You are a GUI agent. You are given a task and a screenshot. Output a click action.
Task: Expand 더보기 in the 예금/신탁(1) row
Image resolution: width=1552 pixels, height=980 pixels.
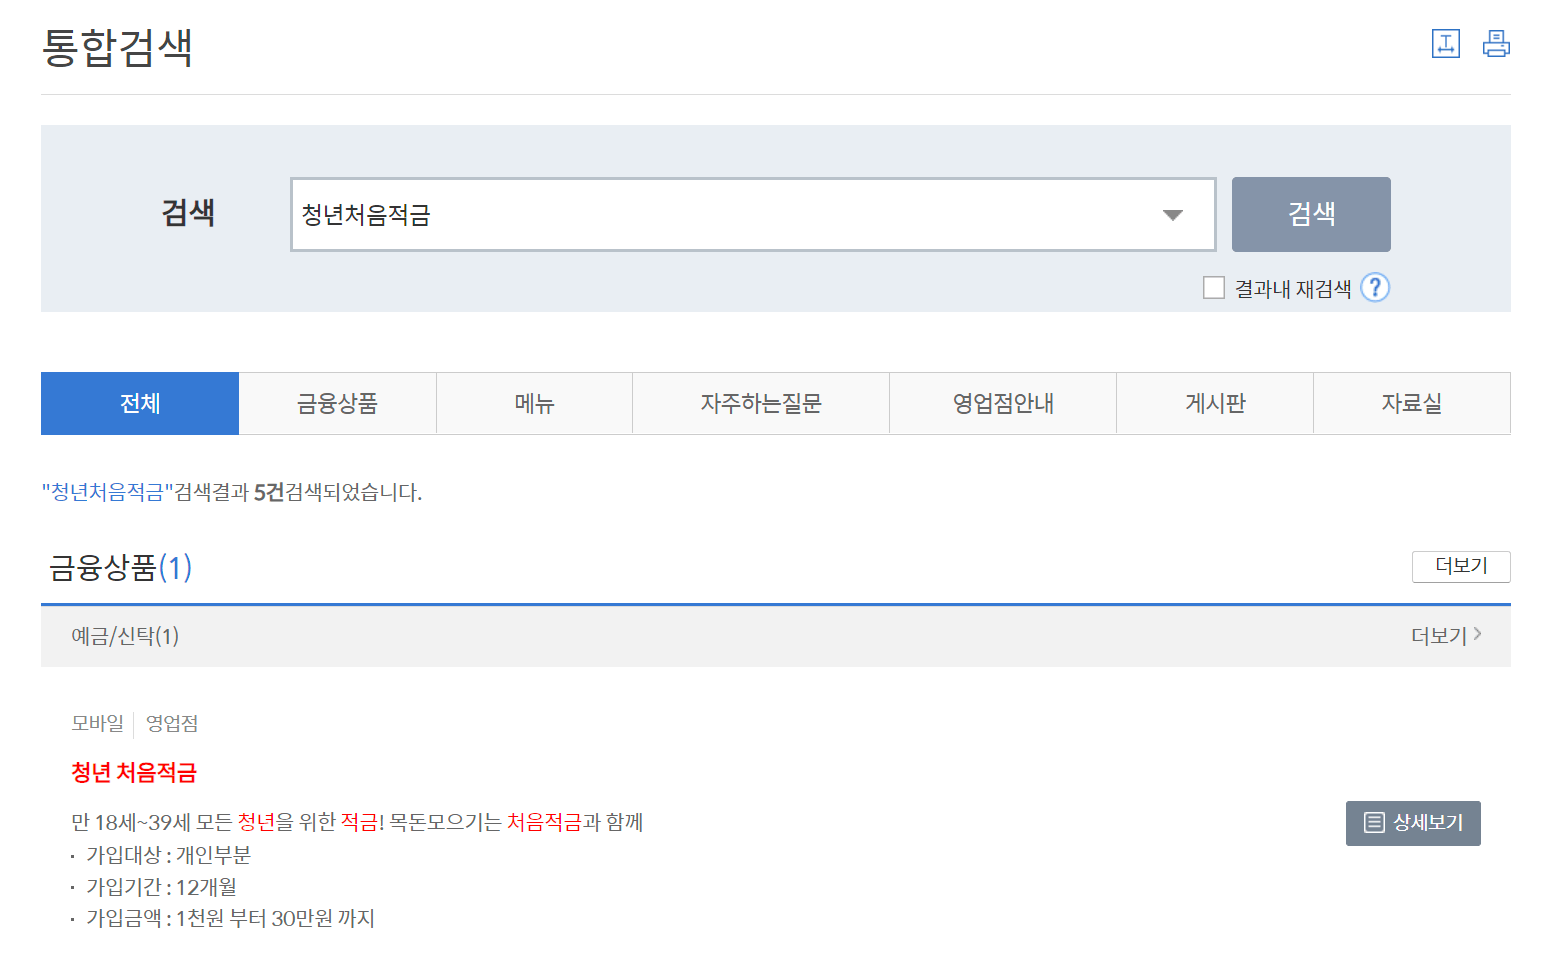coord(1446,636)
